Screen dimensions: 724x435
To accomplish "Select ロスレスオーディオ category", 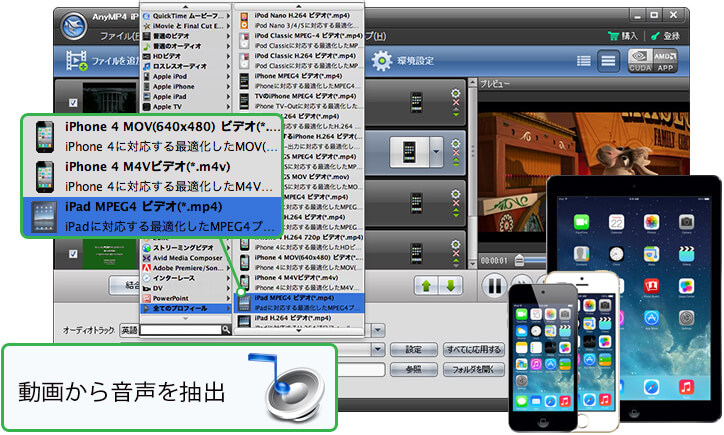I will 186,66.
